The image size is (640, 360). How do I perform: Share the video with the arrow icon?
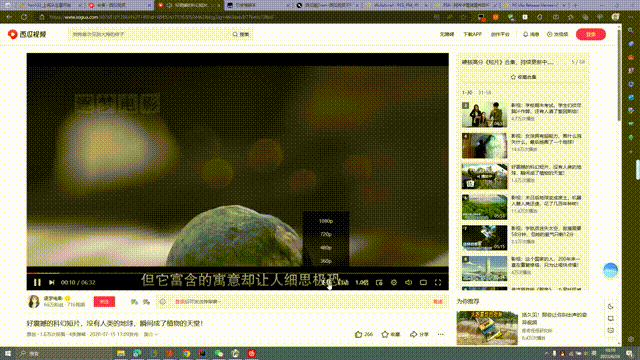tap(419, 334)
